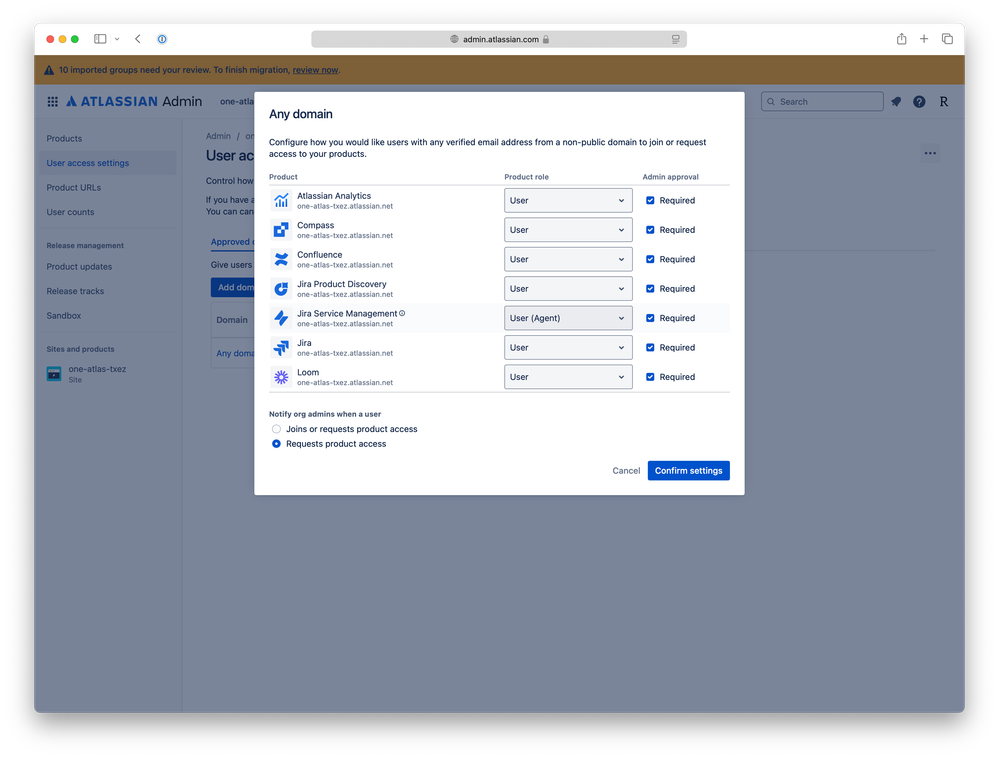The width and height of the screenshot is (999, 758).
Task: Click info icon next to Jira Service Management
Action: [402, 313]
